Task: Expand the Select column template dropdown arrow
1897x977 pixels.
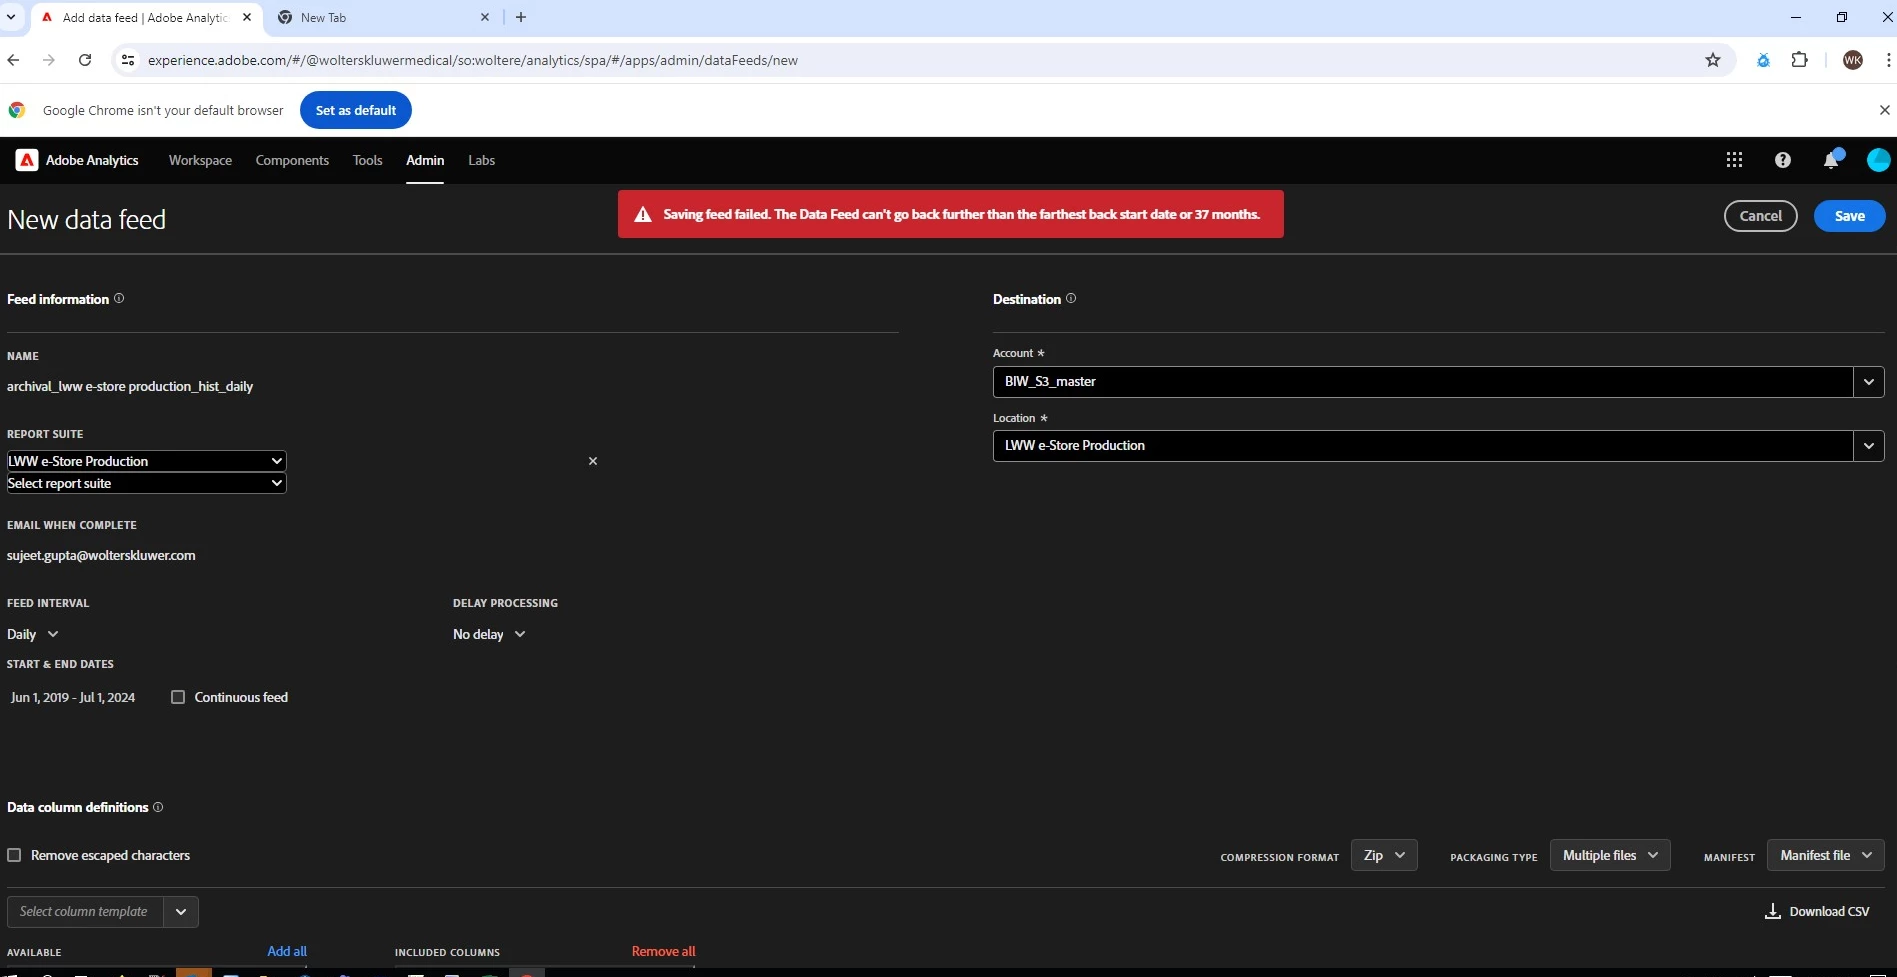Action: pos(181,911)
